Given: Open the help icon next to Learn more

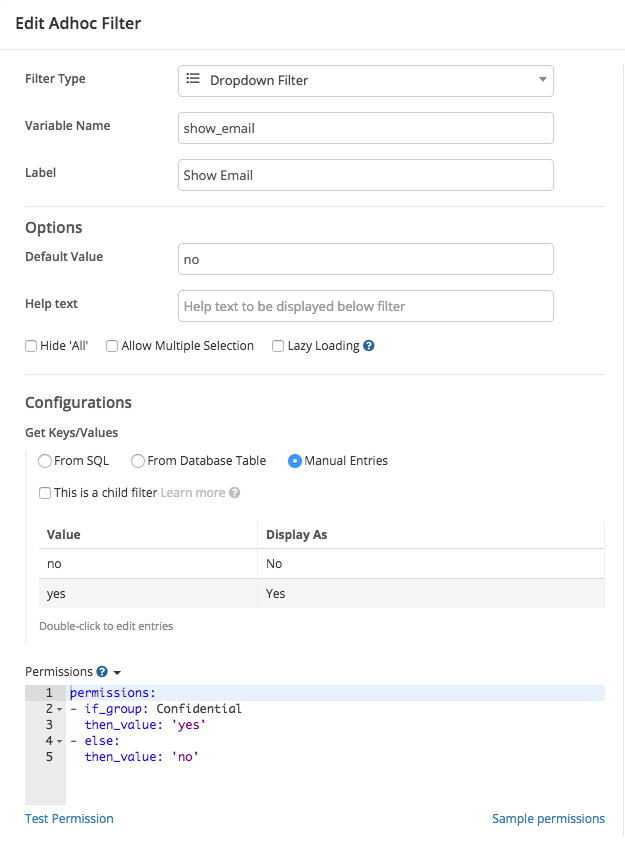Looking at the screenshot, I should [231, 492].
